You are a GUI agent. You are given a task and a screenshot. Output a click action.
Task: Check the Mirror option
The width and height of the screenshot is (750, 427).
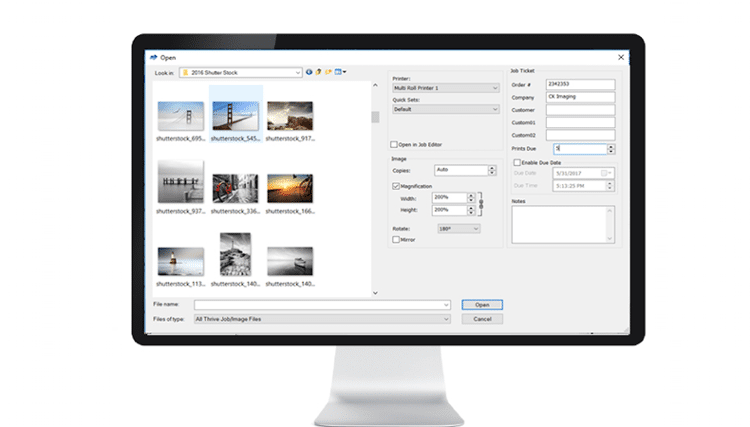pyautogui.click(x=396, y=239)
